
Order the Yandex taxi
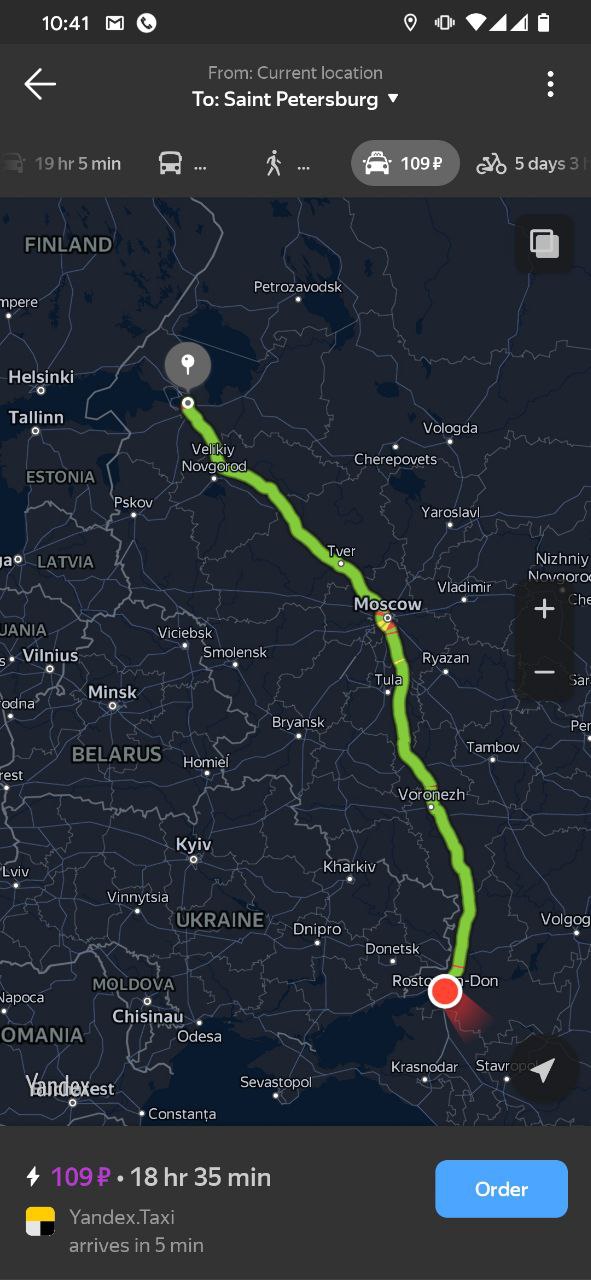pos(501,1189)
